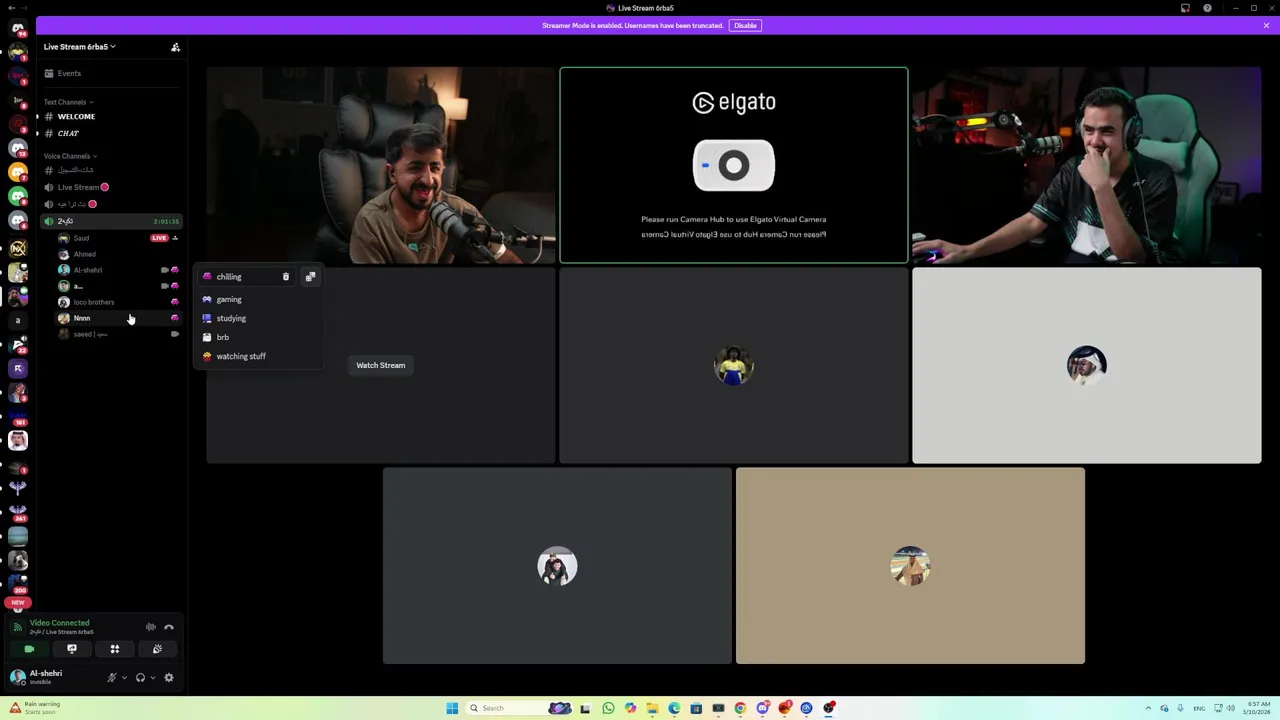The height and width of the screenshot is (720, 1280).
Task: Open headphone output options chevron
Action: point(152,678)
